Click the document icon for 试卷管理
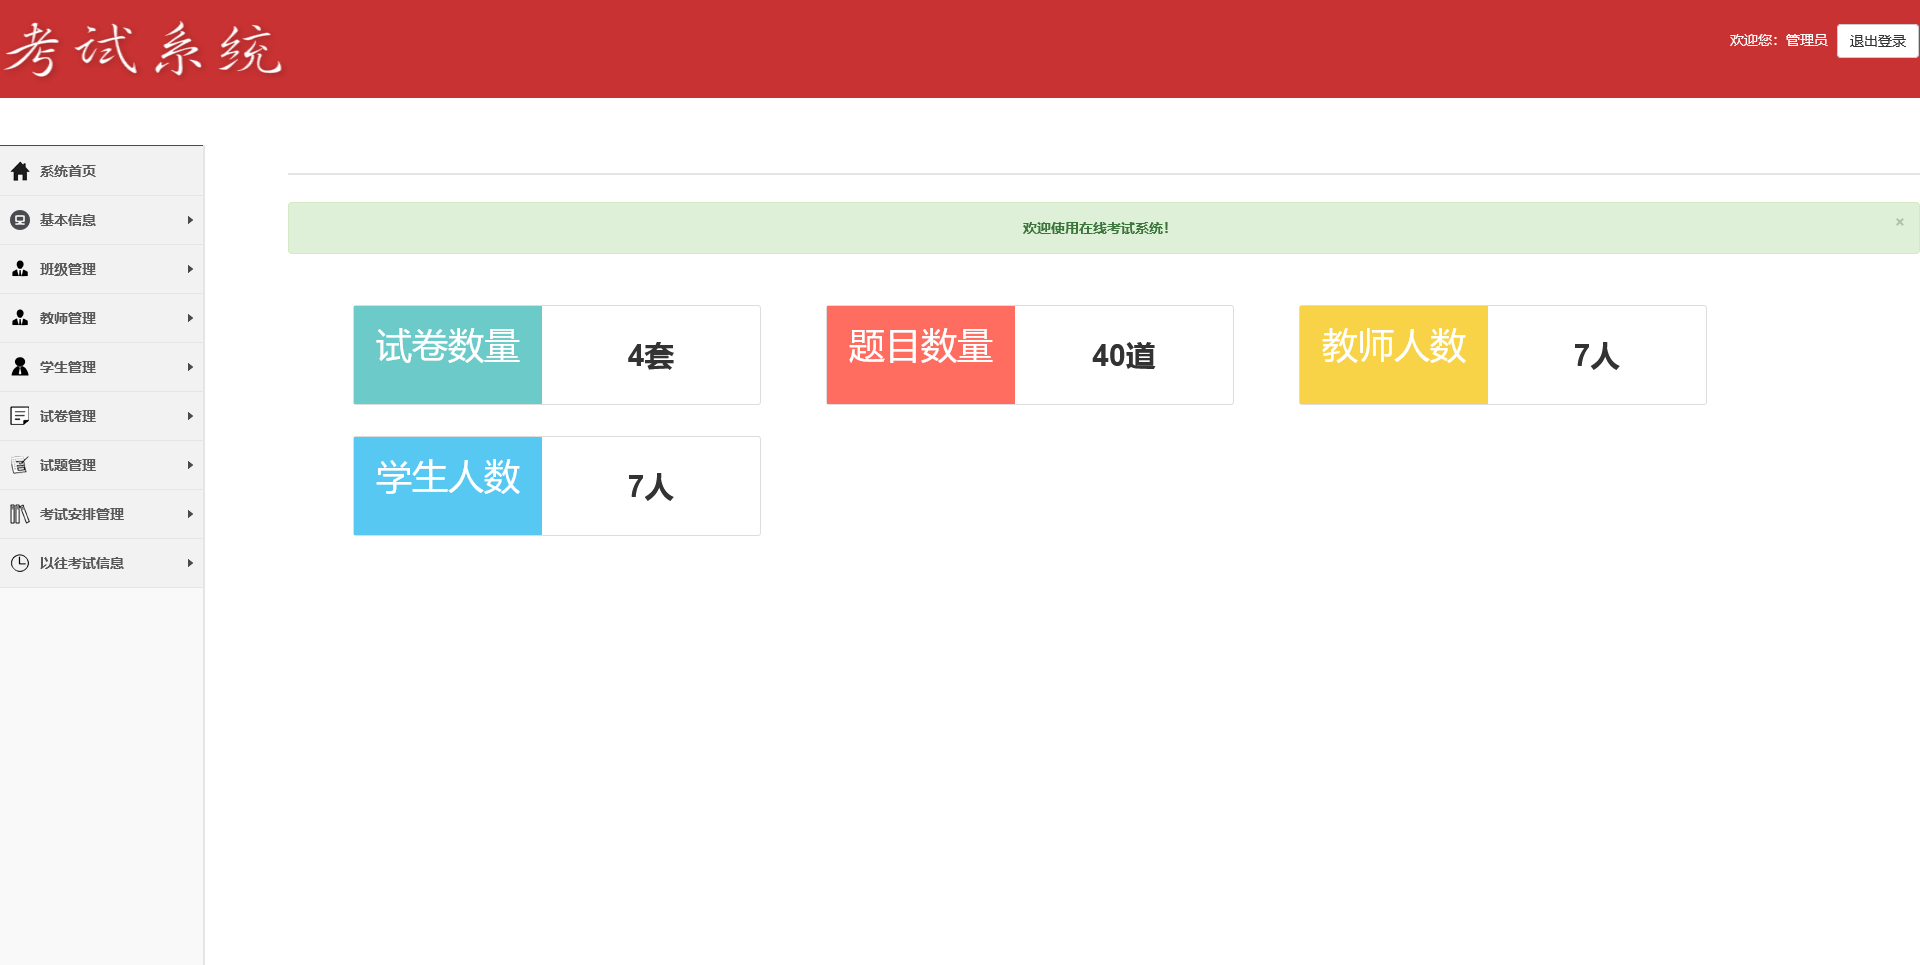Screen dimensions: 1920x965 20,416
